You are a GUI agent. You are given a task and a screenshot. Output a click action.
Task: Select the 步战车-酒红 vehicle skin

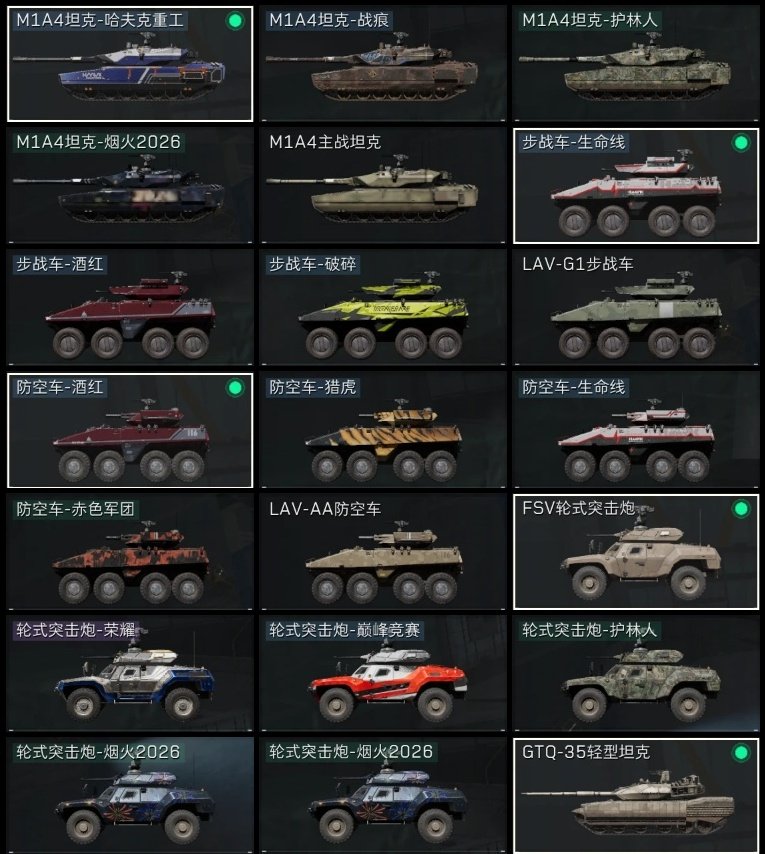point(130,308)
